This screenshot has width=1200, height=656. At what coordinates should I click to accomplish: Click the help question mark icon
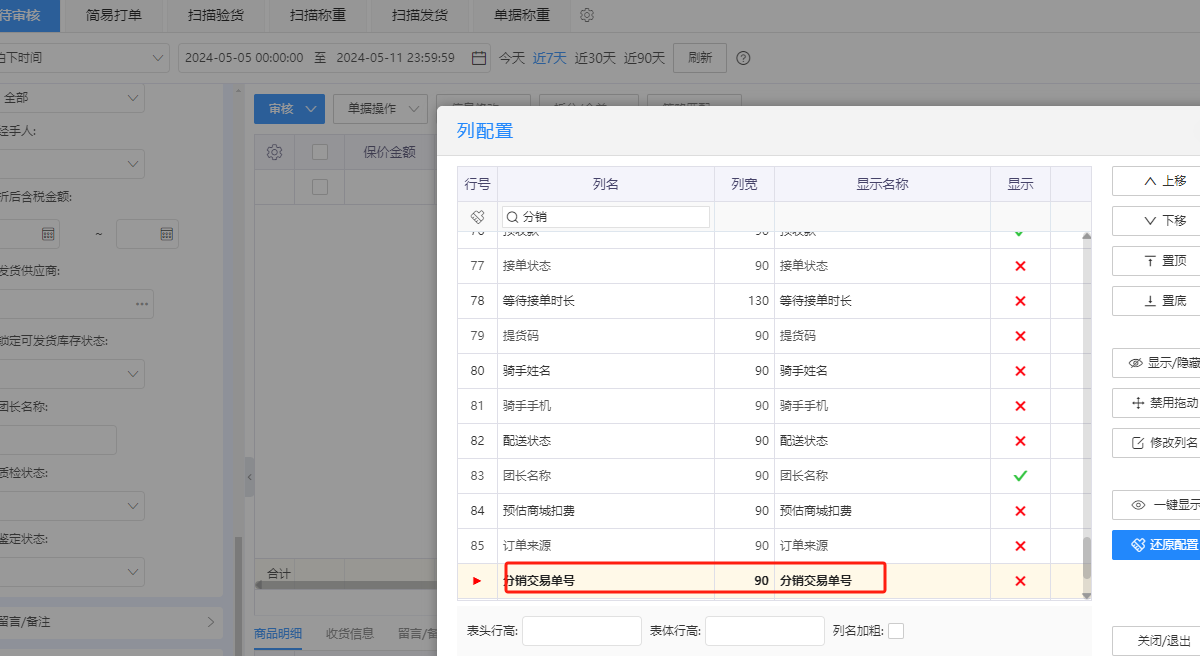743,58
